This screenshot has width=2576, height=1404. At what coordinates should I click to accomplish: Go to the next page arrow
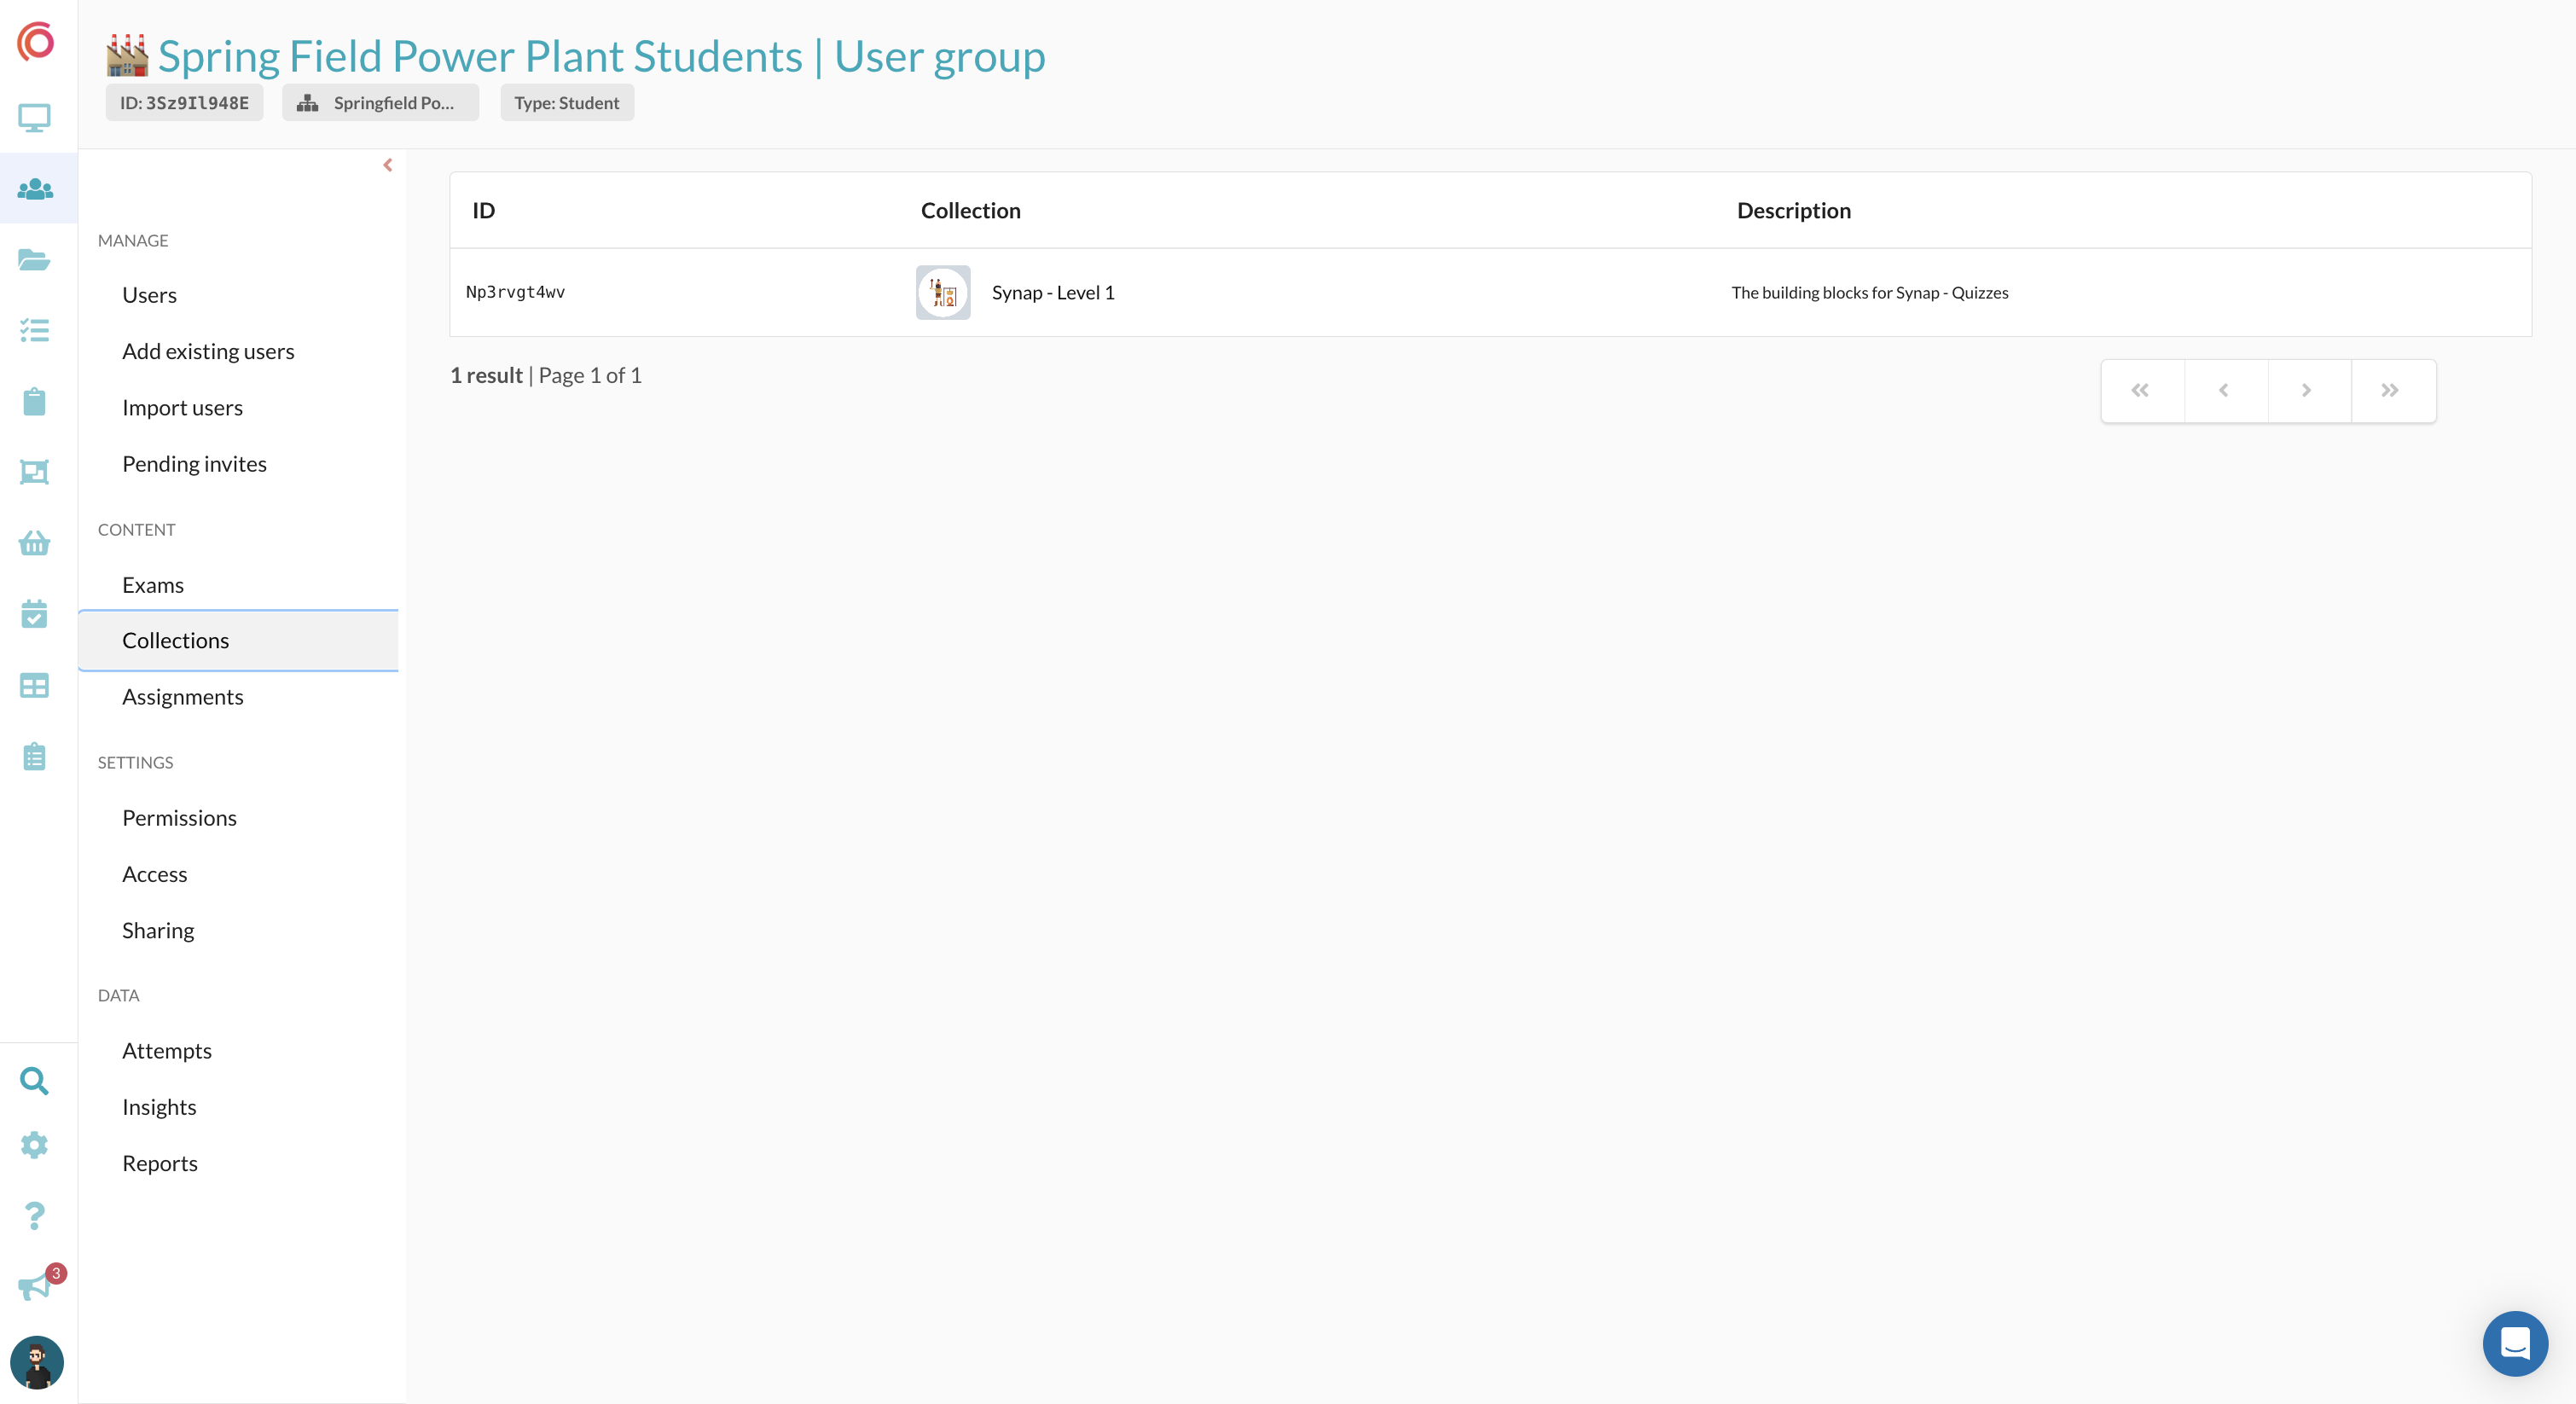pyautogui.click(x=2307, y=390)
